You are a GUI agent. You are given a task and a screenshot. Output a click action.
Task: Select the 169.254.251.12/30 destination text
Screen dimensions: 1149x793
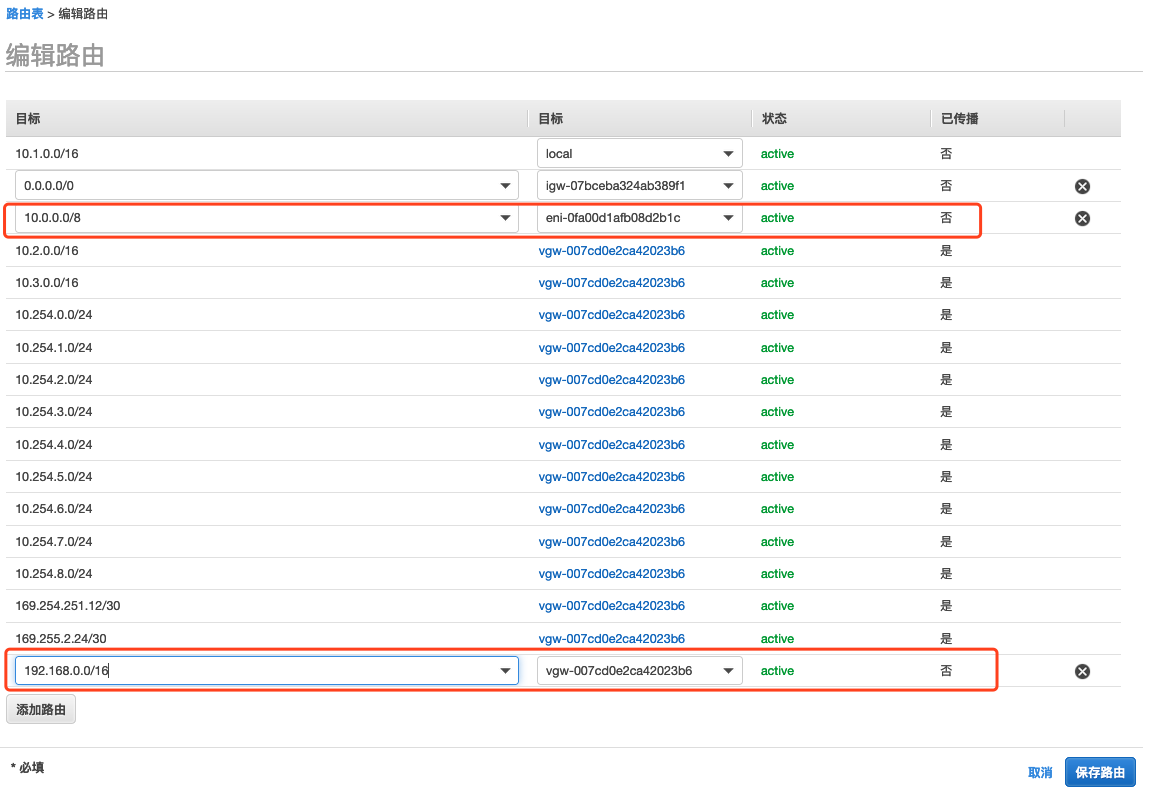click(x=67, y=606)
